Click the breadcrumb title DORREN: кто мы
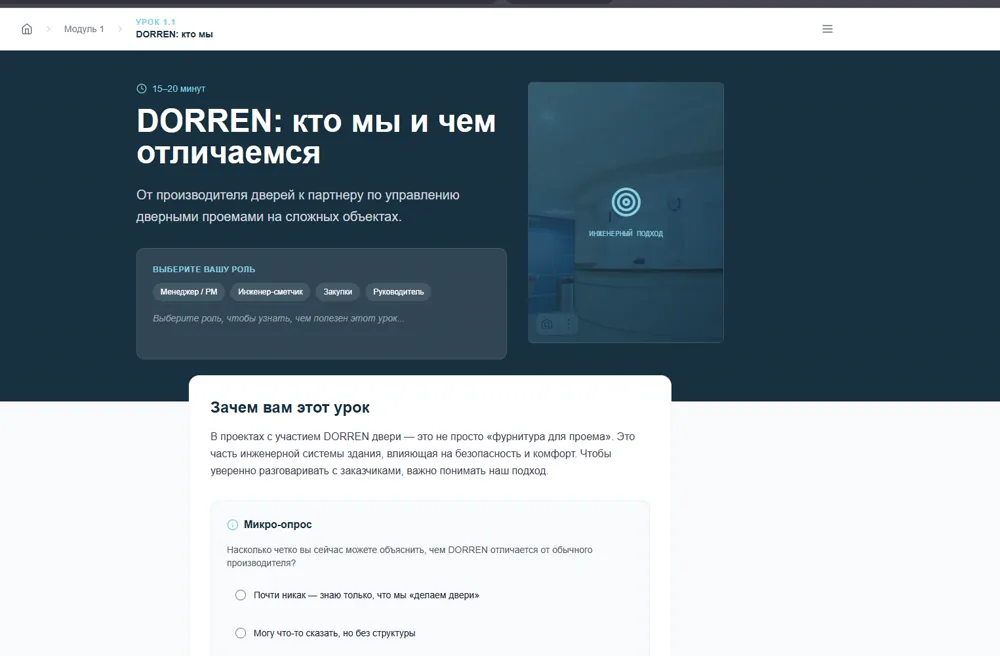Screen dimensions: 1000x656 tap(174, 34)
